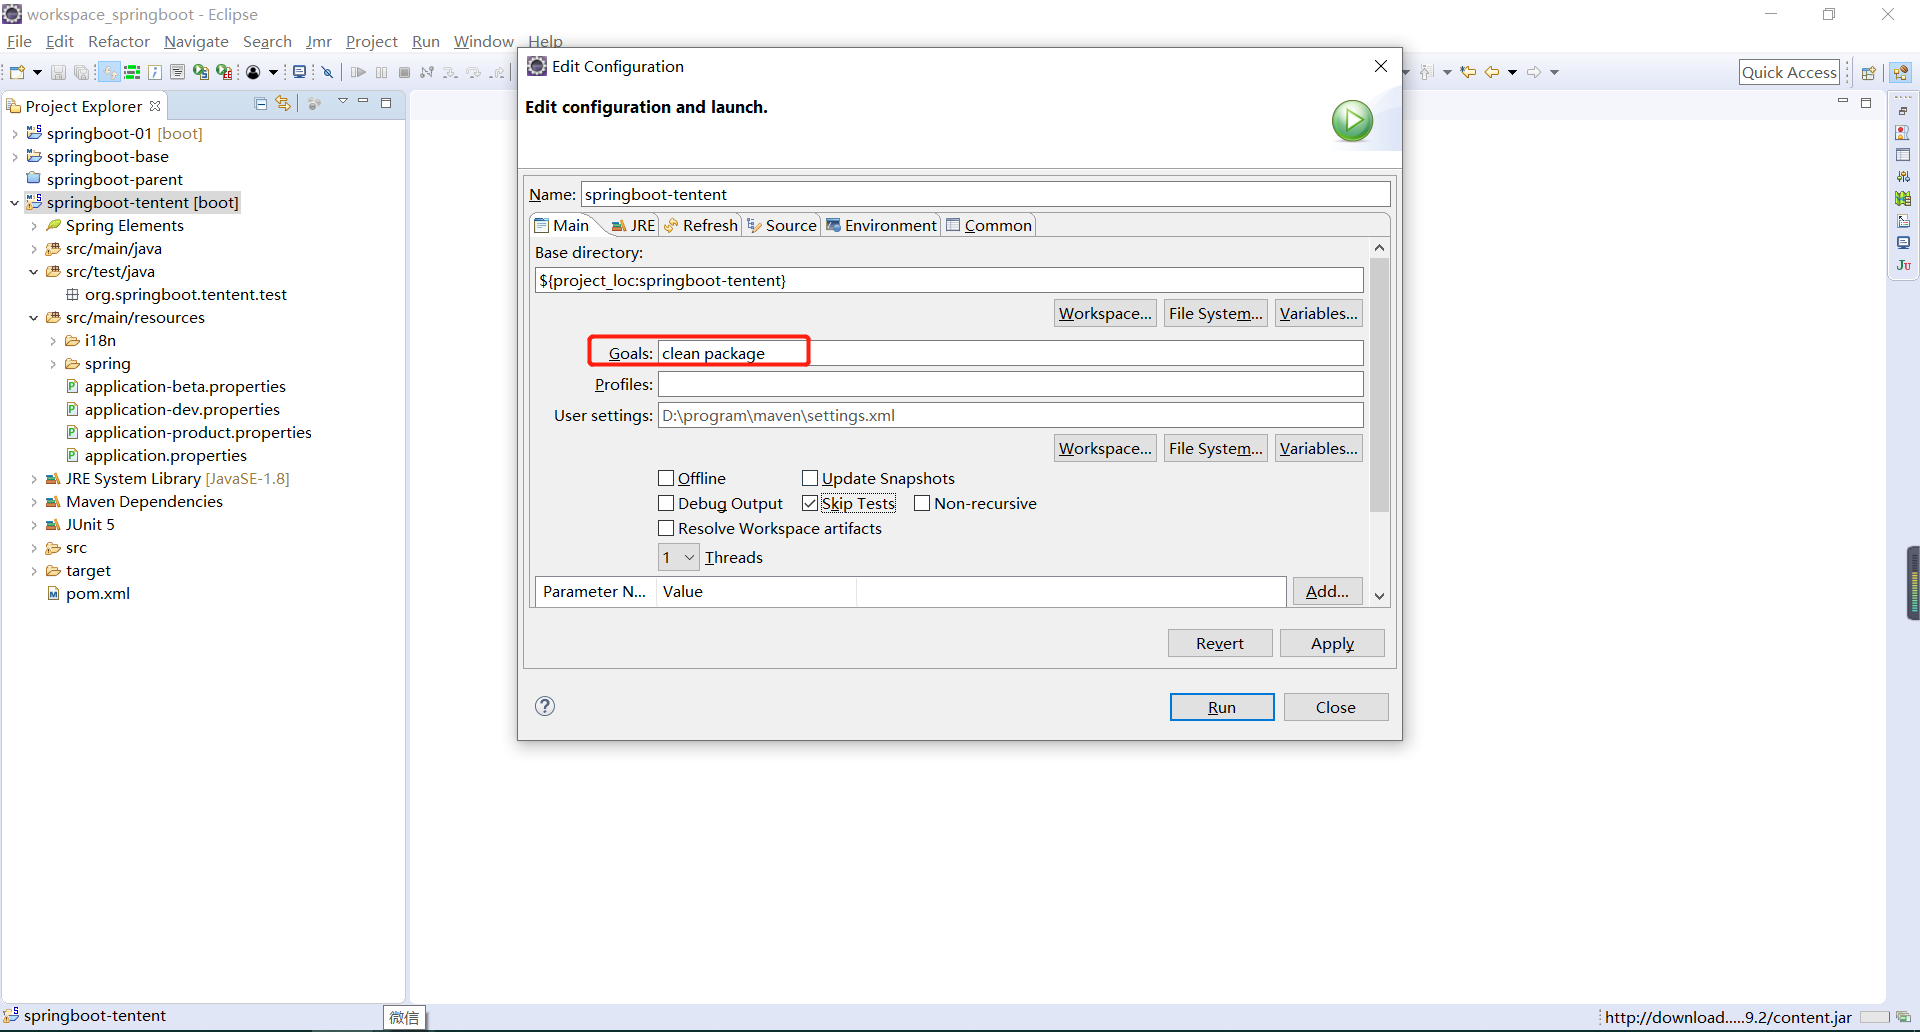Expand the src/main/java folder

[x=34, y=248]
